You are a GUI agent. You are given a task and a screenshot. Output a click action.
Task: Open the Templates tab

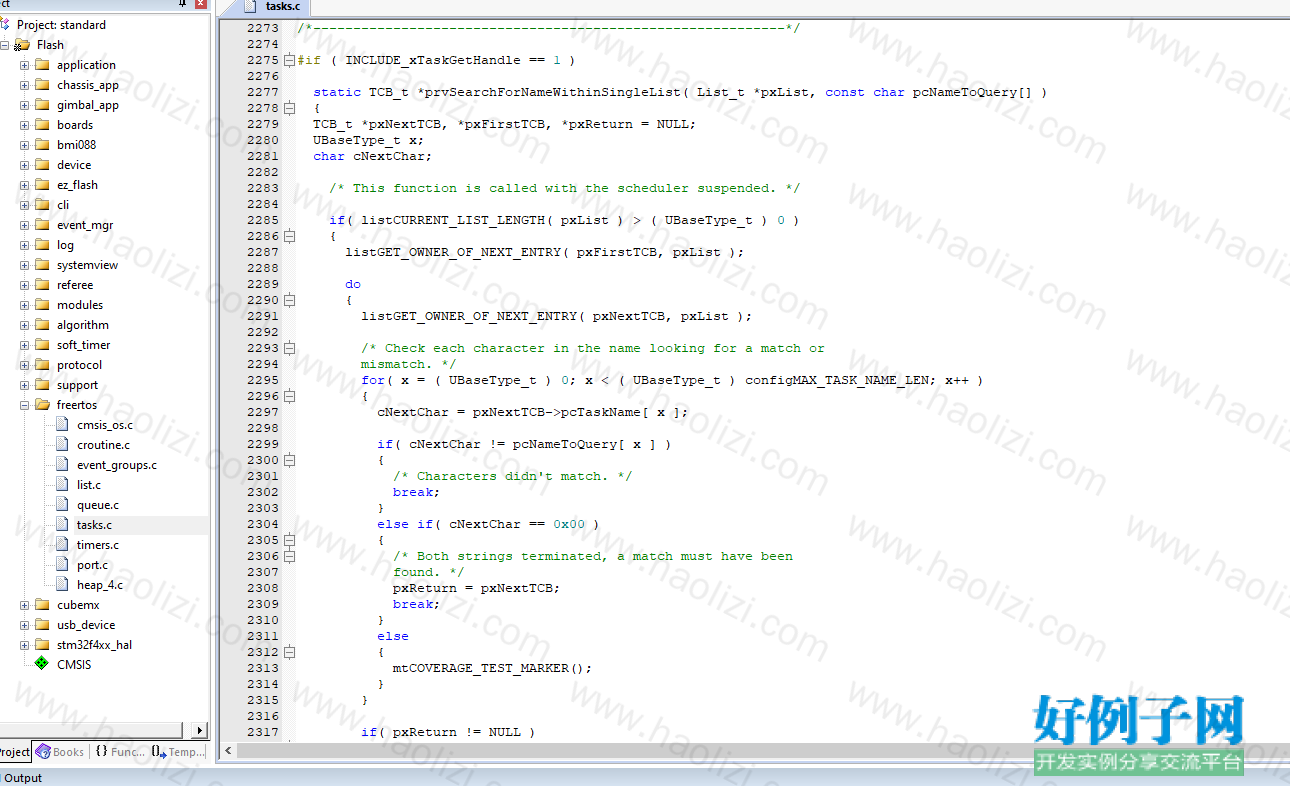pyautogui.click(x=178, y=752)
